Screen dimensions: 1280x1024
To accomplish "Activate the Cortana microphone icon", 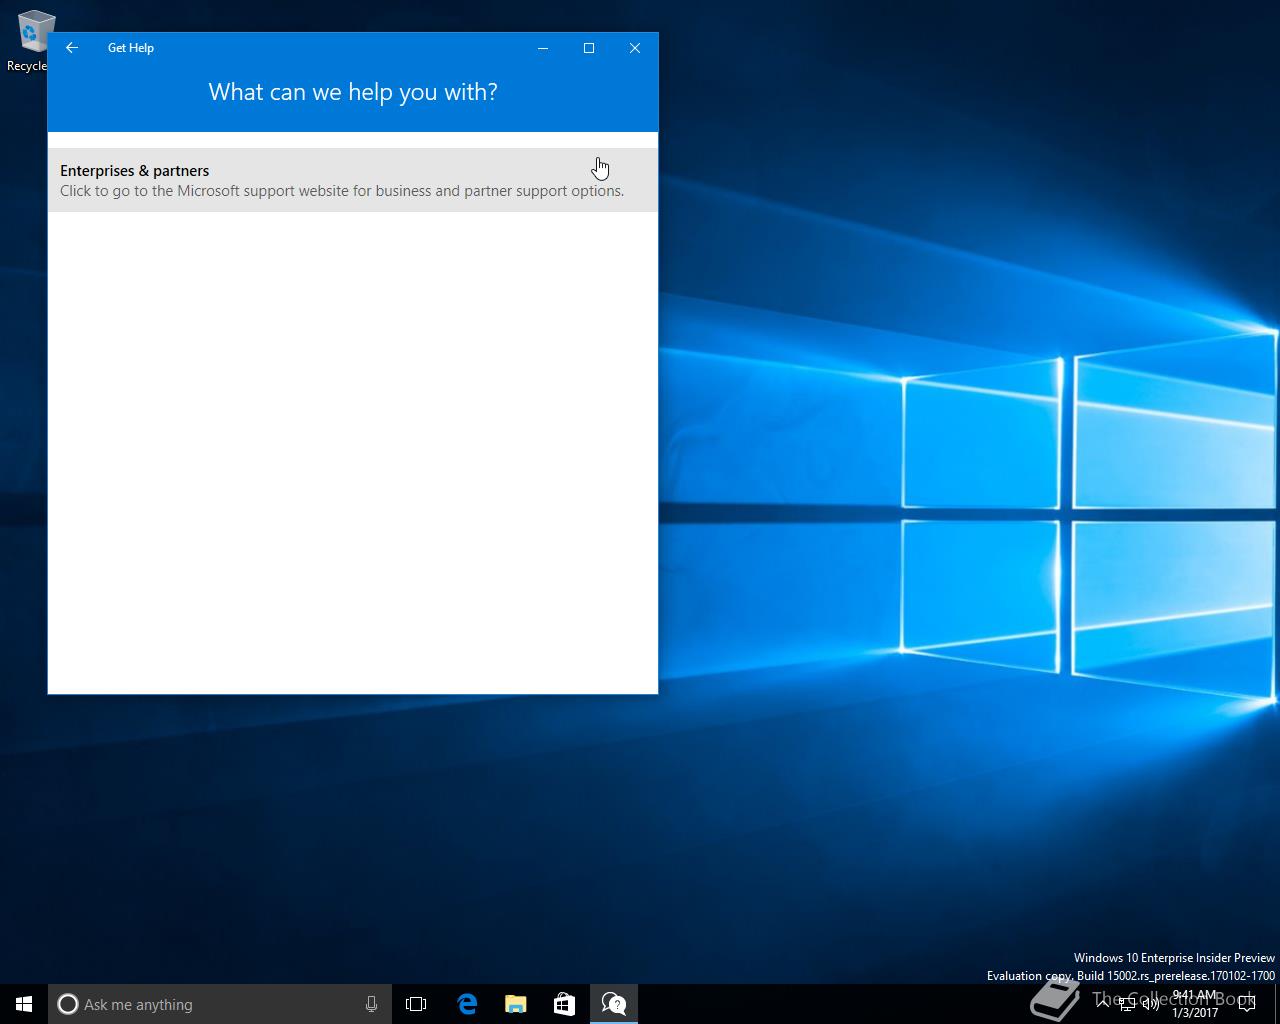I will pyautogui.click(x=371, y=1004).
